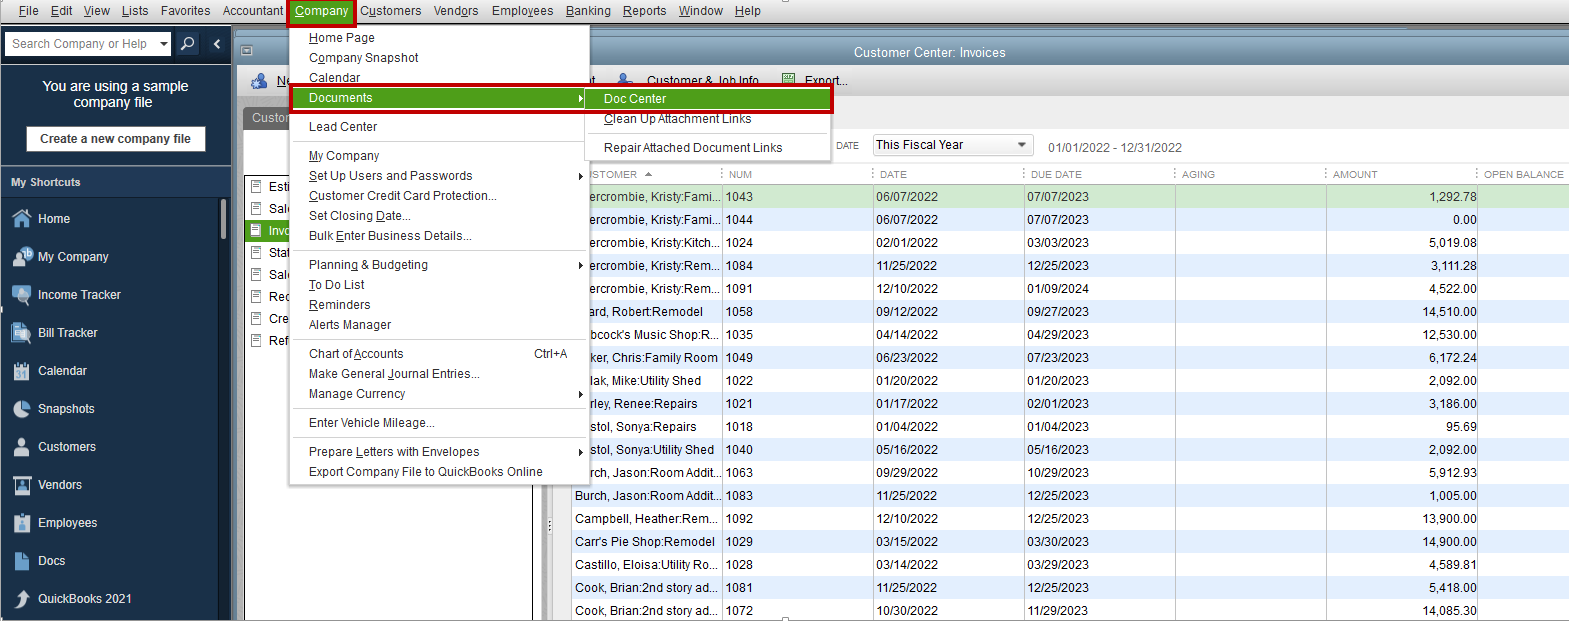Click the My Shortcuts header
Screen dimensions: 1569x621
coord(46,182)
